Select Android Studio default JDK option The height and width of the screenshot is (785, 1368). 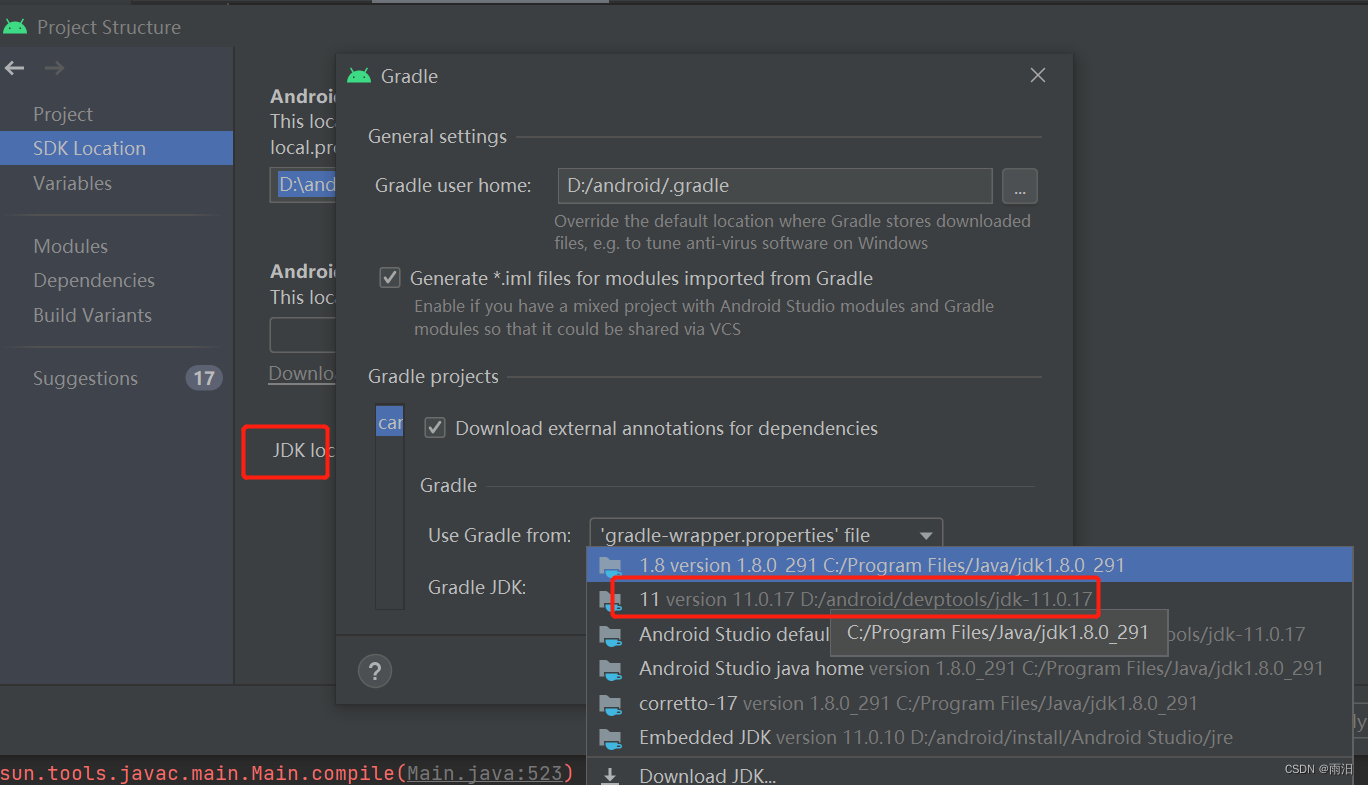pyautogui.click(x=969, y=635)
